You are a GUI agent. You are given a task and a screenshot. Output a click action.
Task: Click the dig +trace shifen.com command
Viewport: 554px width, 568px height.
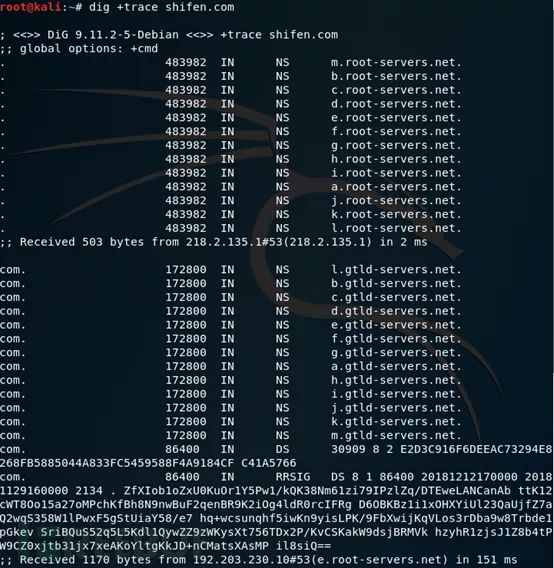coord(162,7)
